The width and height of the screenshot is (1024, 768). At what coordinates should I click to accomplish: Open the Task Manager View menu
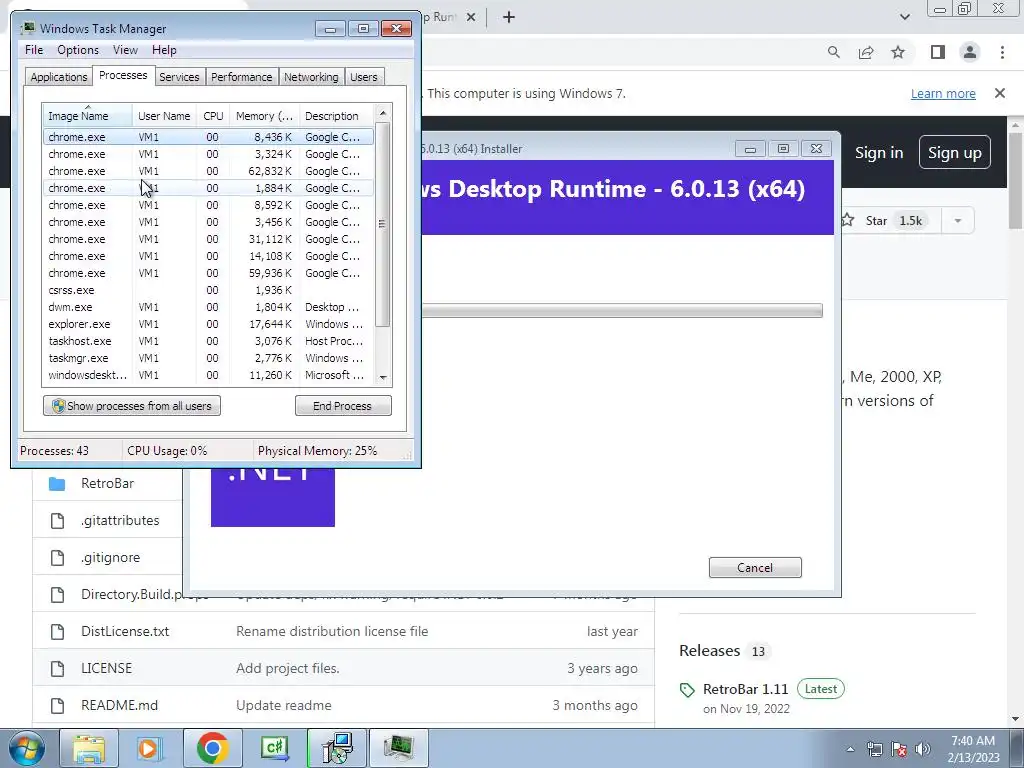point(125,50)
